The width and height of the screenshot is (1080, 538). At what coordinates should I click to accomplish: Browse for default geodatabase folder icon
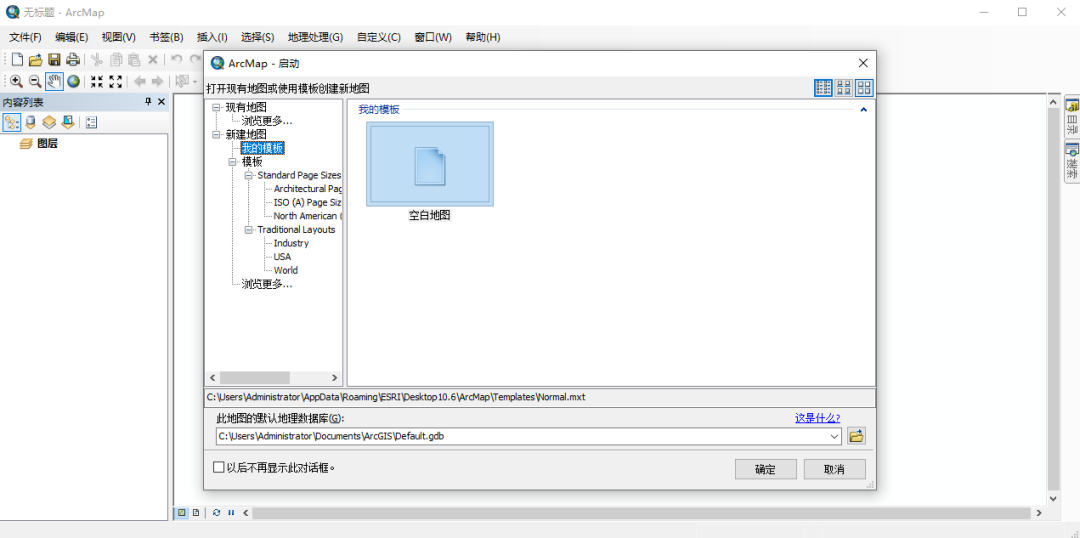coord(856,436)
